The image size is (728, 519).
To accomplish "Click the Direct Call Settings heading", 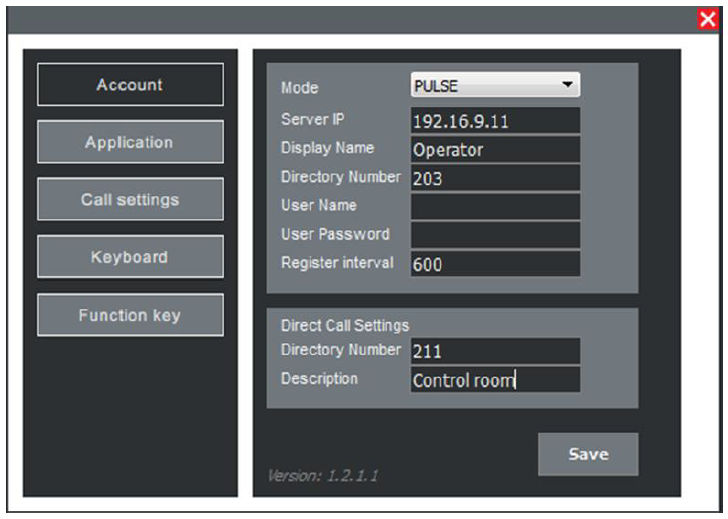I will 344,325.
